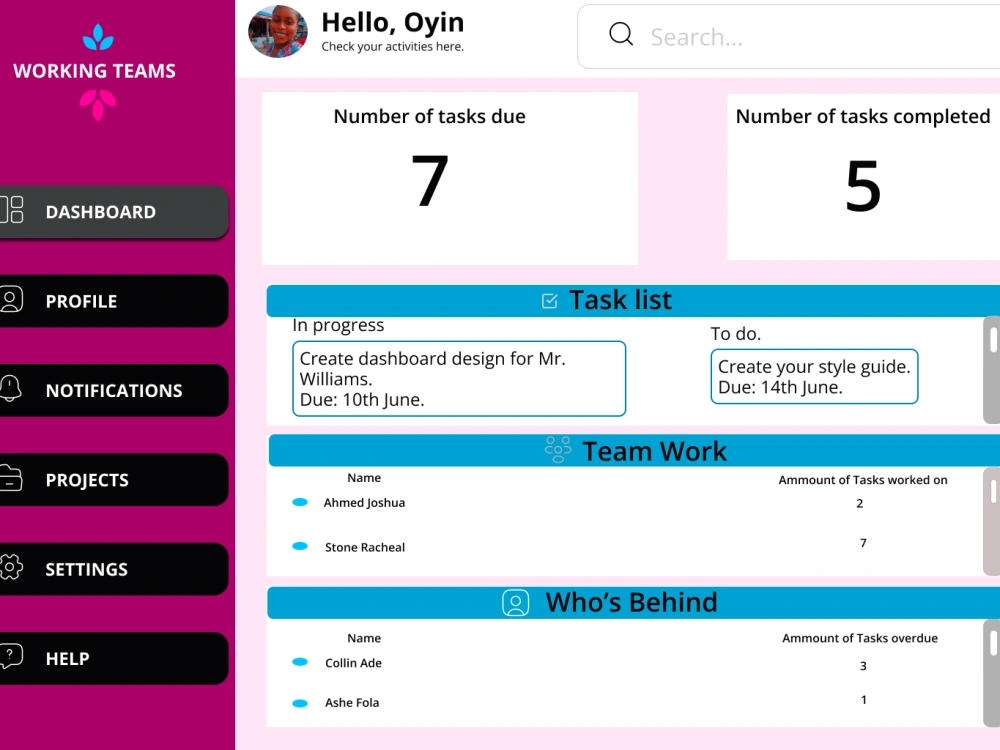This screenshot has width=1000, height=750.
Task: Open the Number of tasks completed card
Action: (864, 176)
